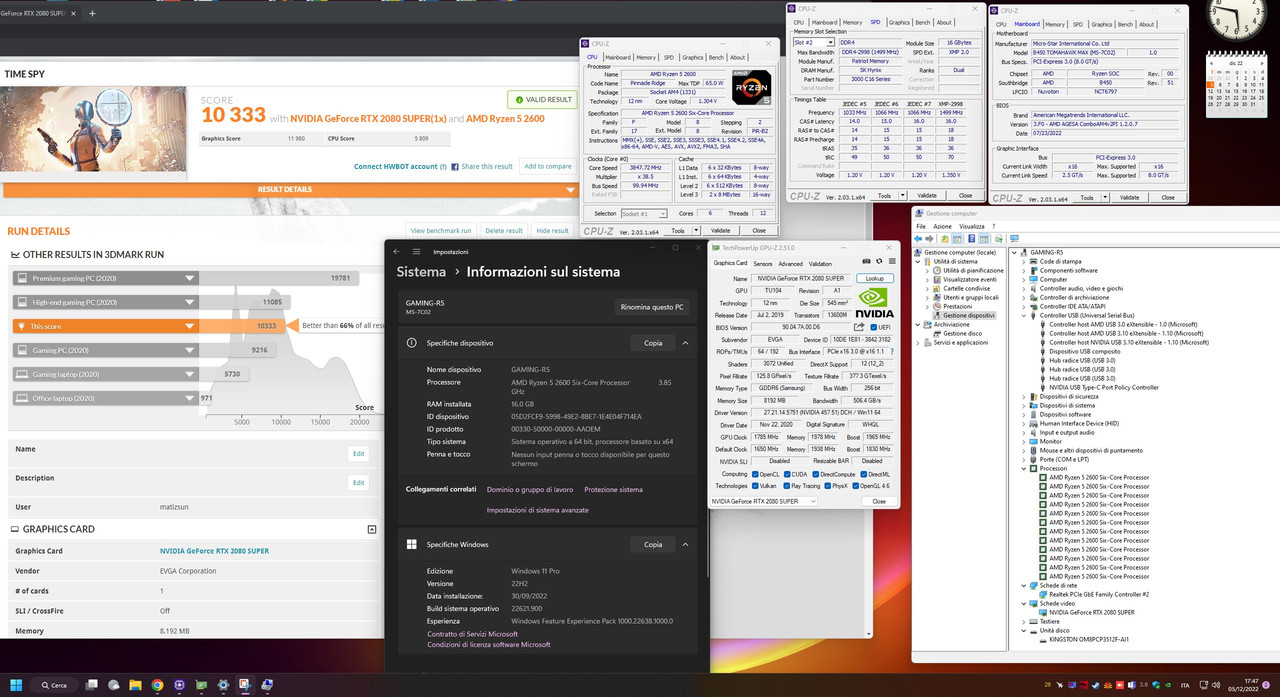1280x697 pixels.
Task: Toggle the UEFI checkbox in GPU-Z
Action: click(x=873, y=327)
